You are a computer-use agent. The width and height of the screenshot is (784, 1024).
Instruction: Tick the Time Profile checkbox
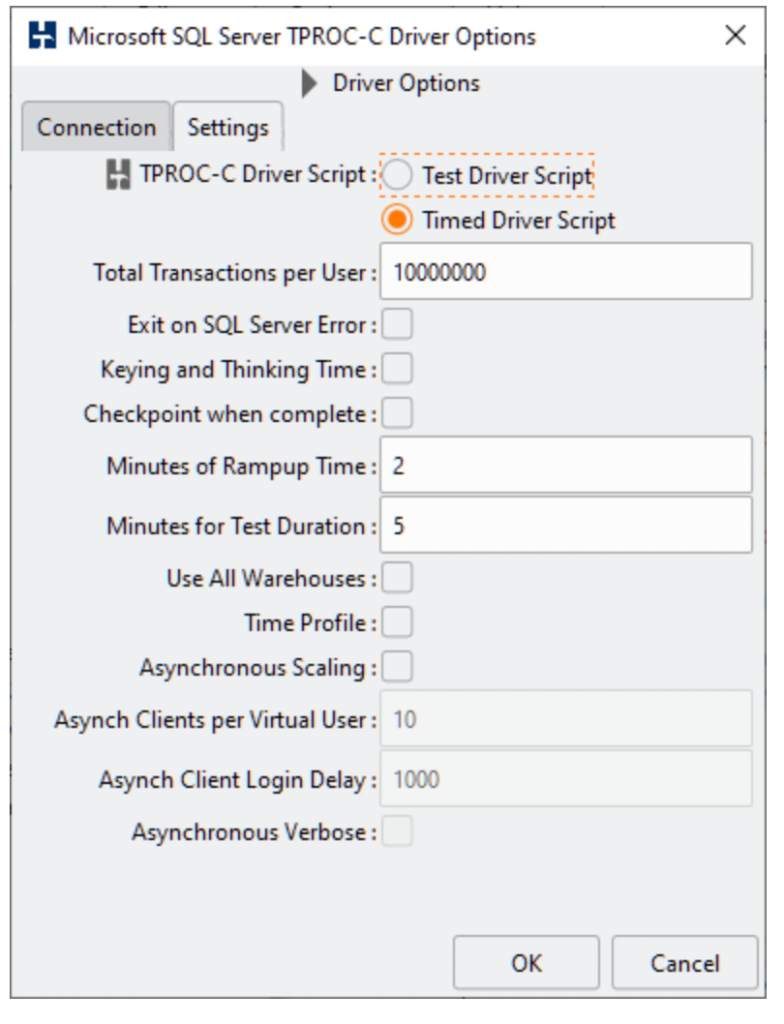(398, 622)
